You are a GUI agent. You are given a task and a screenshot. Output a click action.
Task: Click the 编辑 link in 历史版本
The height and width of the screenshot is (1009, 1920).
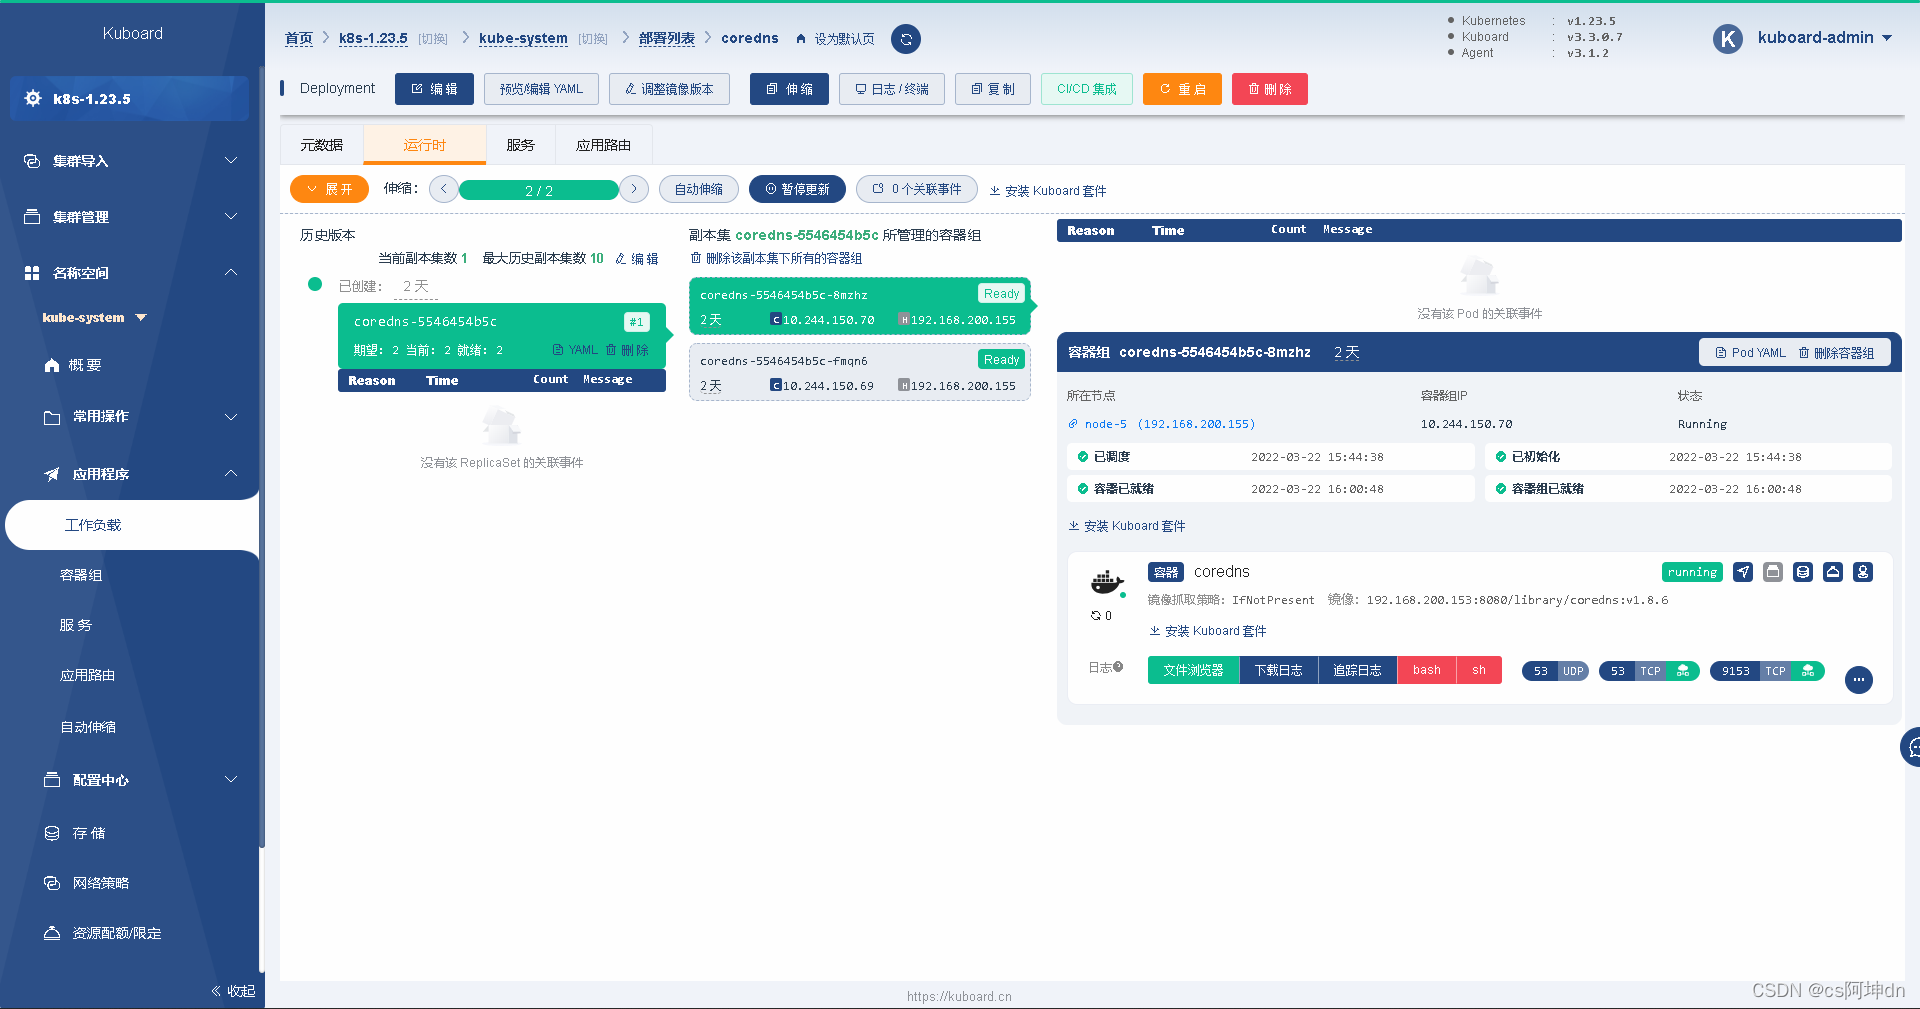[x=637, y=258]
